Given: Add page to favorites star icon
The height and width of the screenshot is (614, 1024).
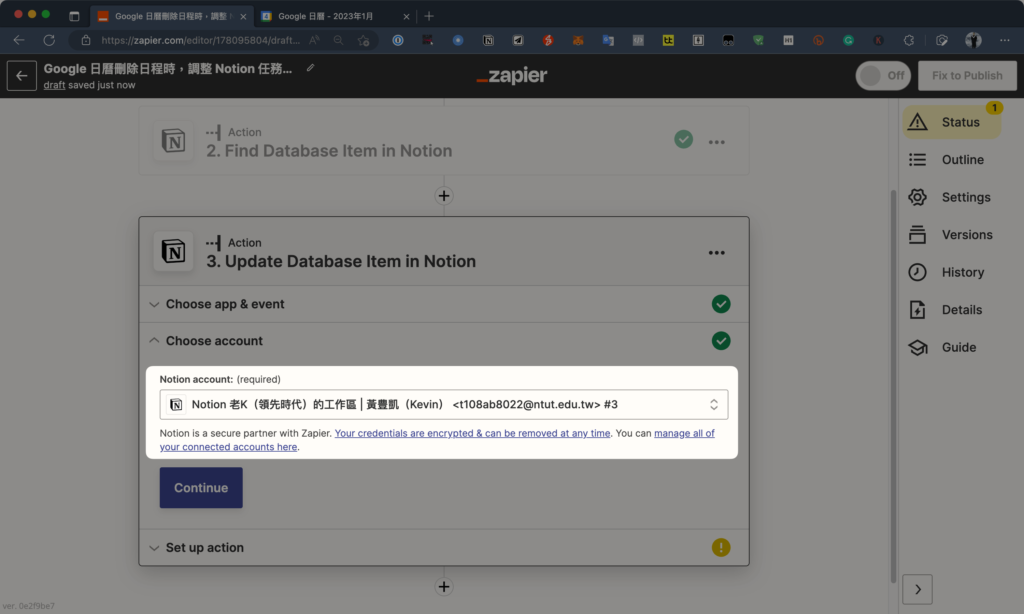Looking at the screenshot, I should tap(364, 40).
